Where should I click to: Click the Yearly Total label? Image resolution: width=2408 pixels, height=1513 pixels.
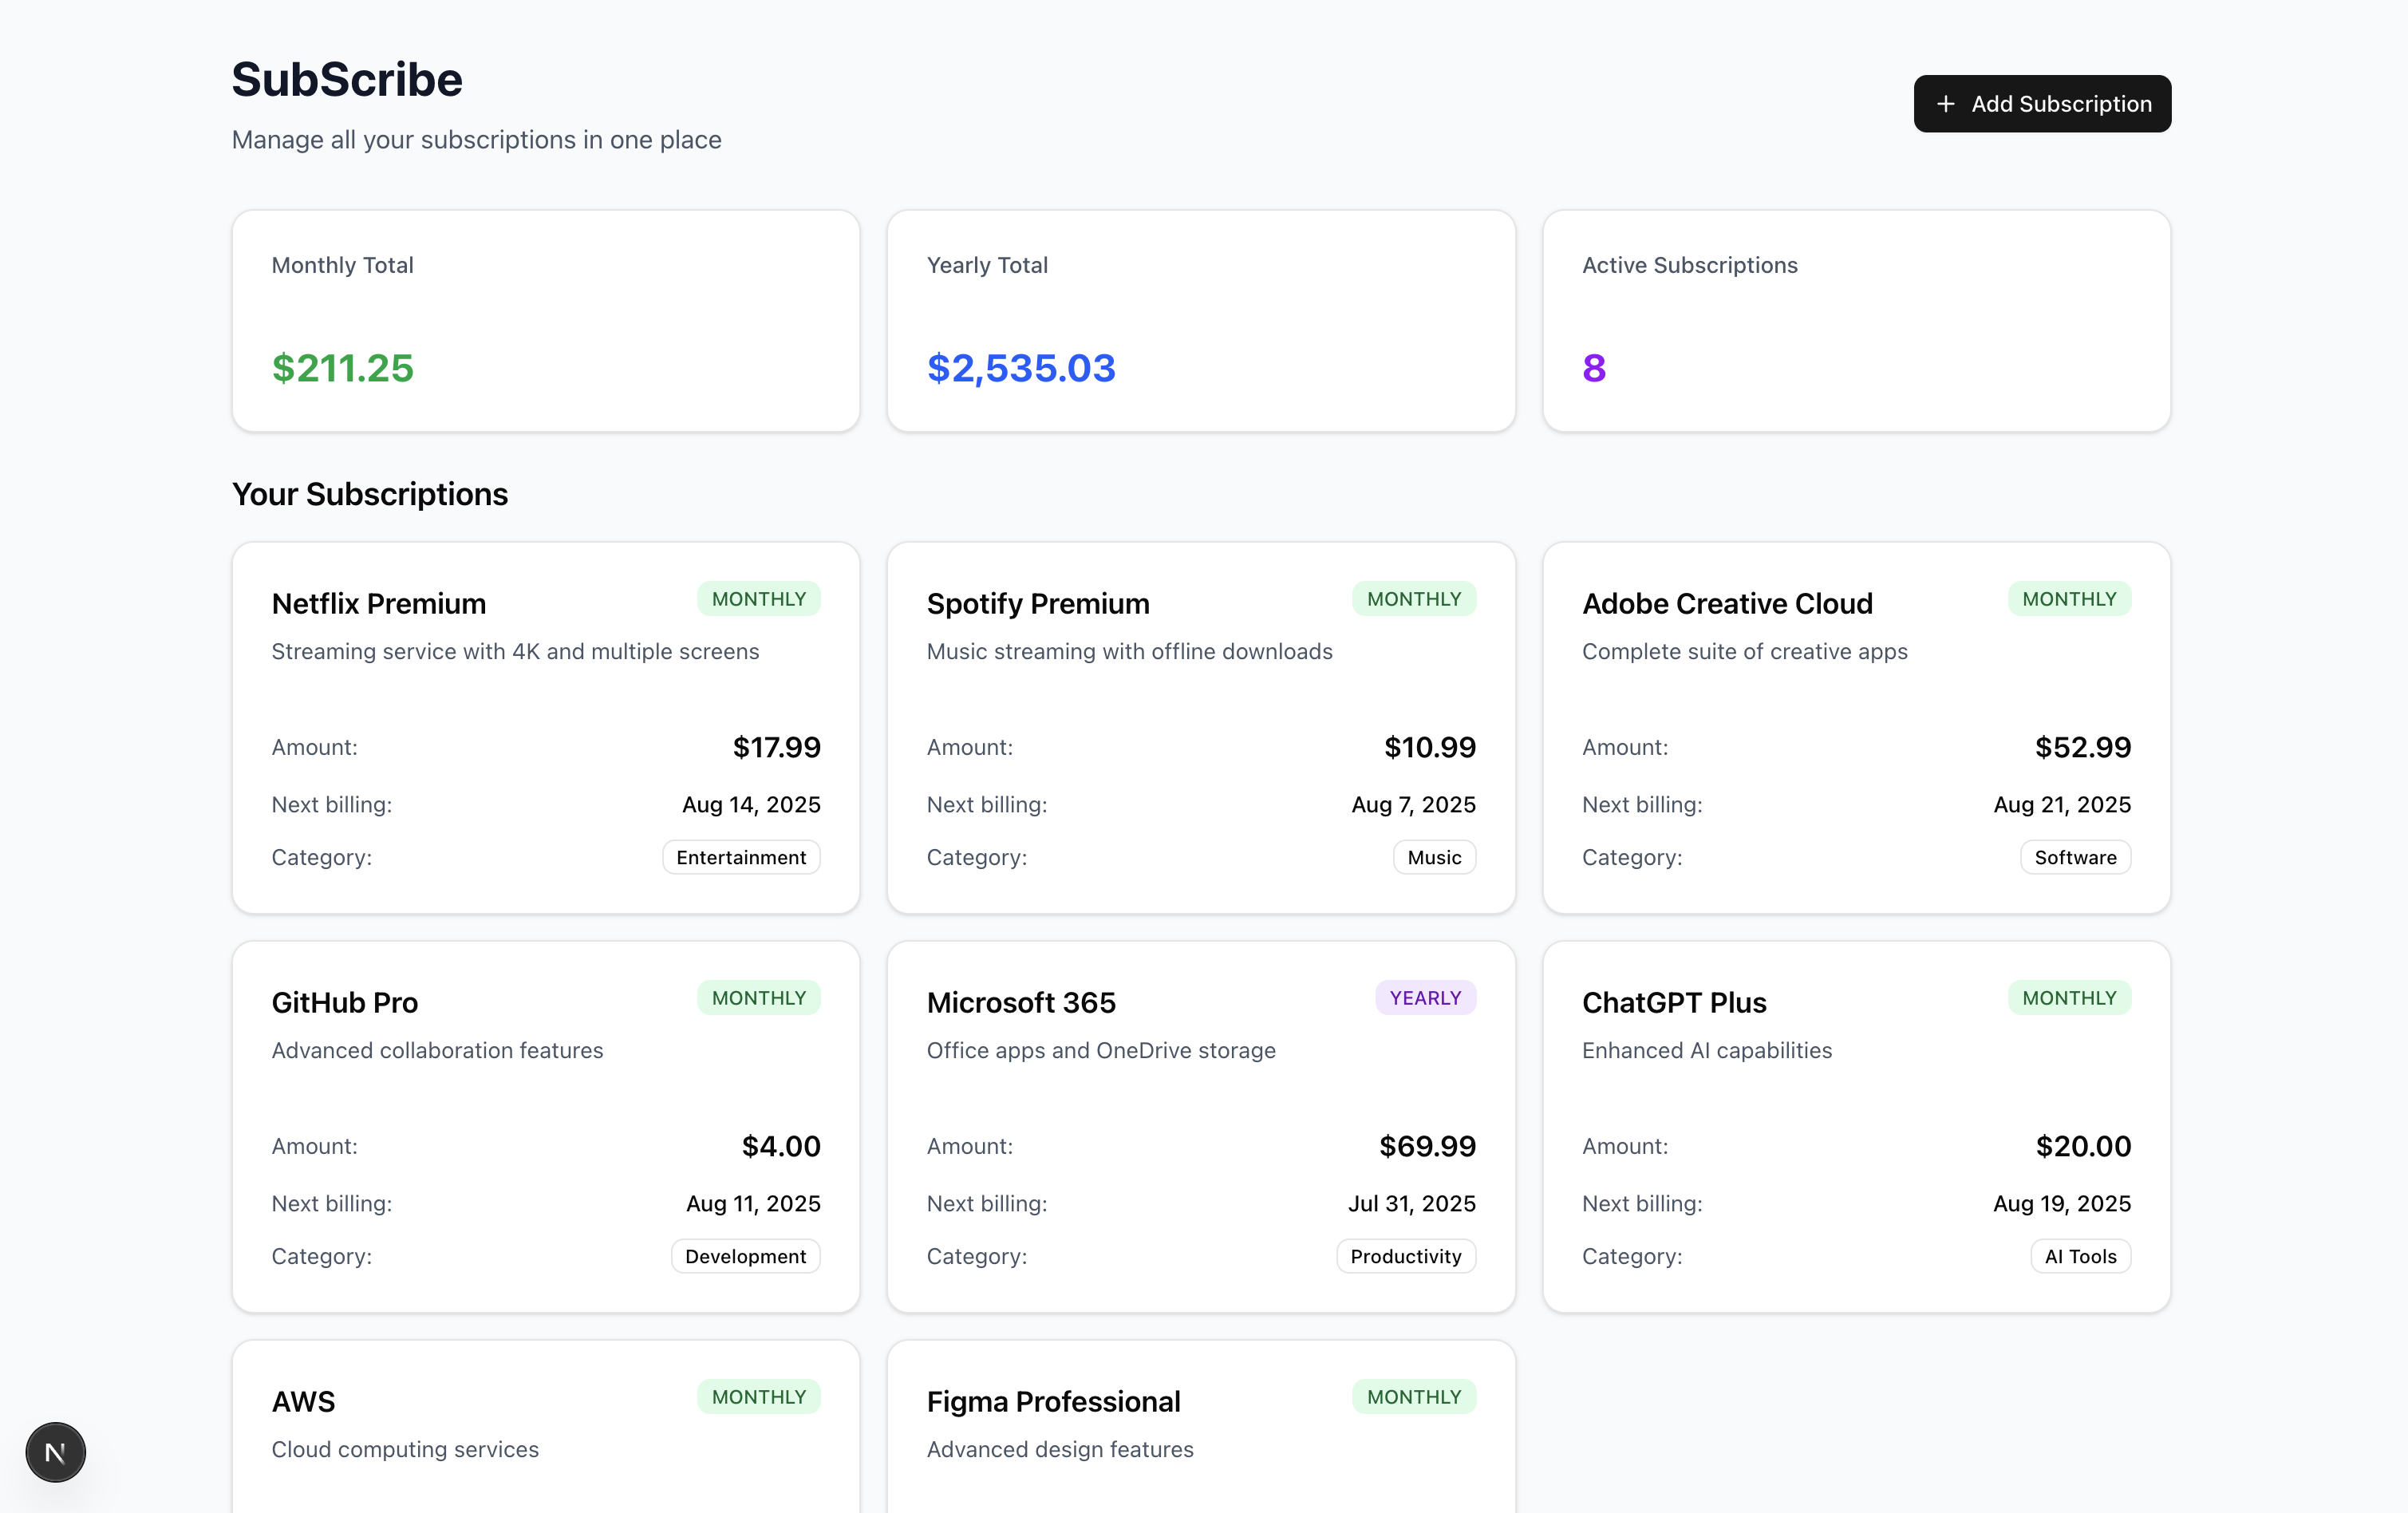coord(987,265)
